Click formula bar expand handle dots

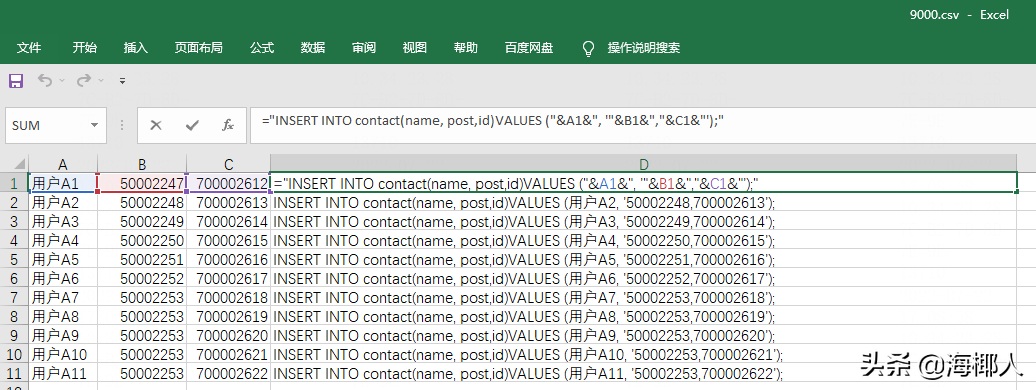(x=122, y=125)
